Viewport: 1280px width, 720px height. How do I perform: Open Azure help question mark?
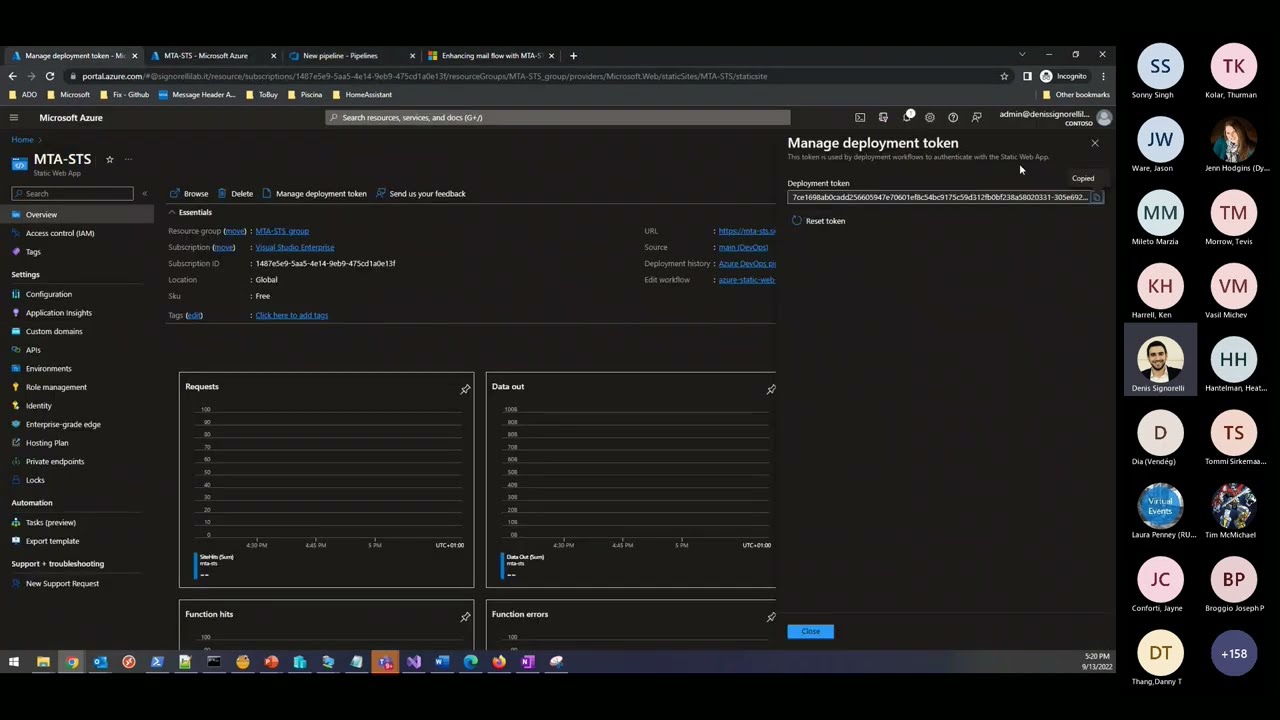click(953, 118)
